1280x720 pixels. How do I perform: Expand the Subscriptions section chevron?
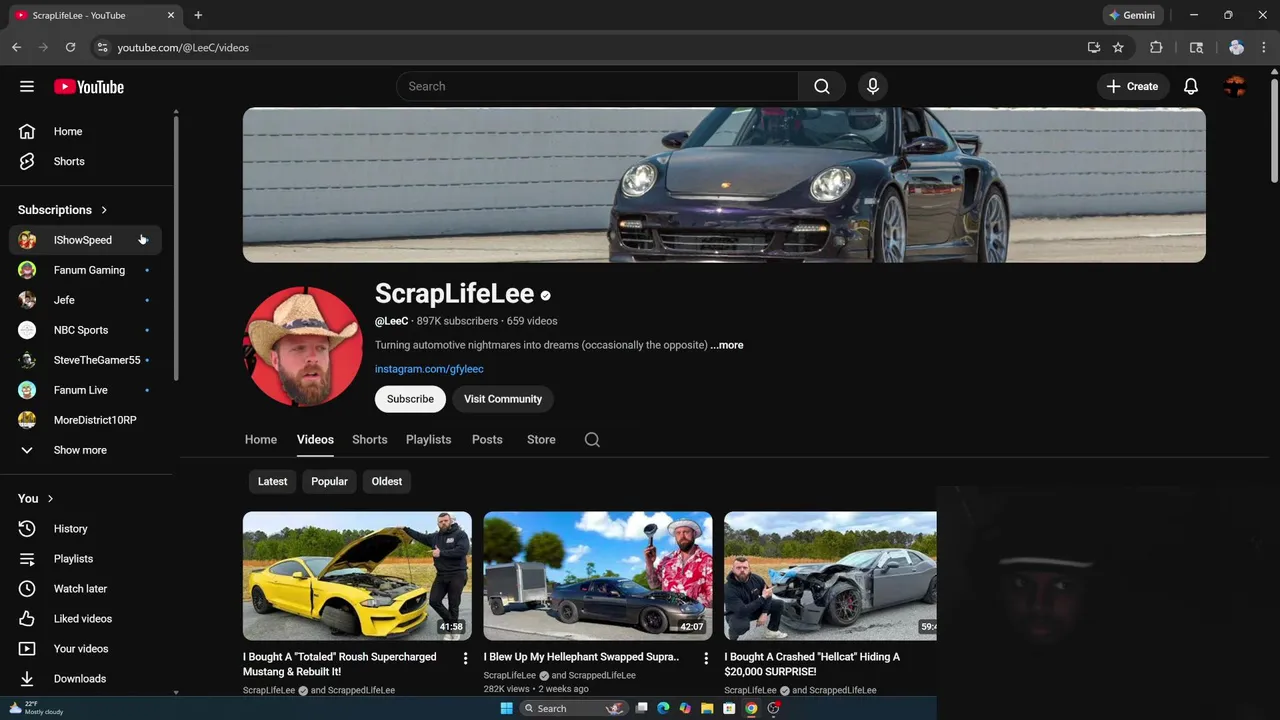(104, 210)
